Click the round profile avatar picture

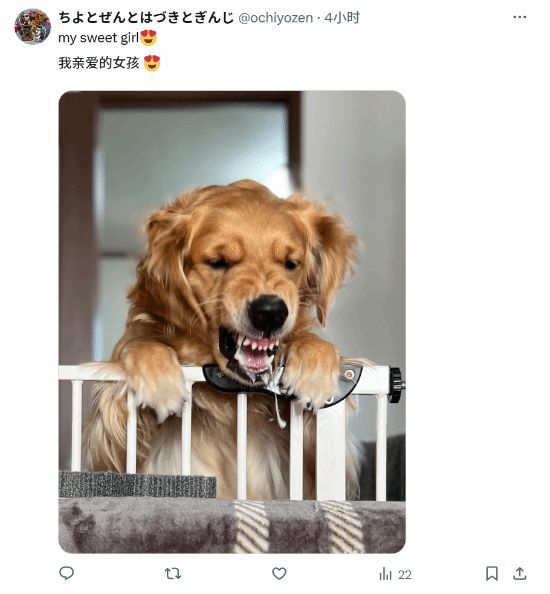(33, 27)
